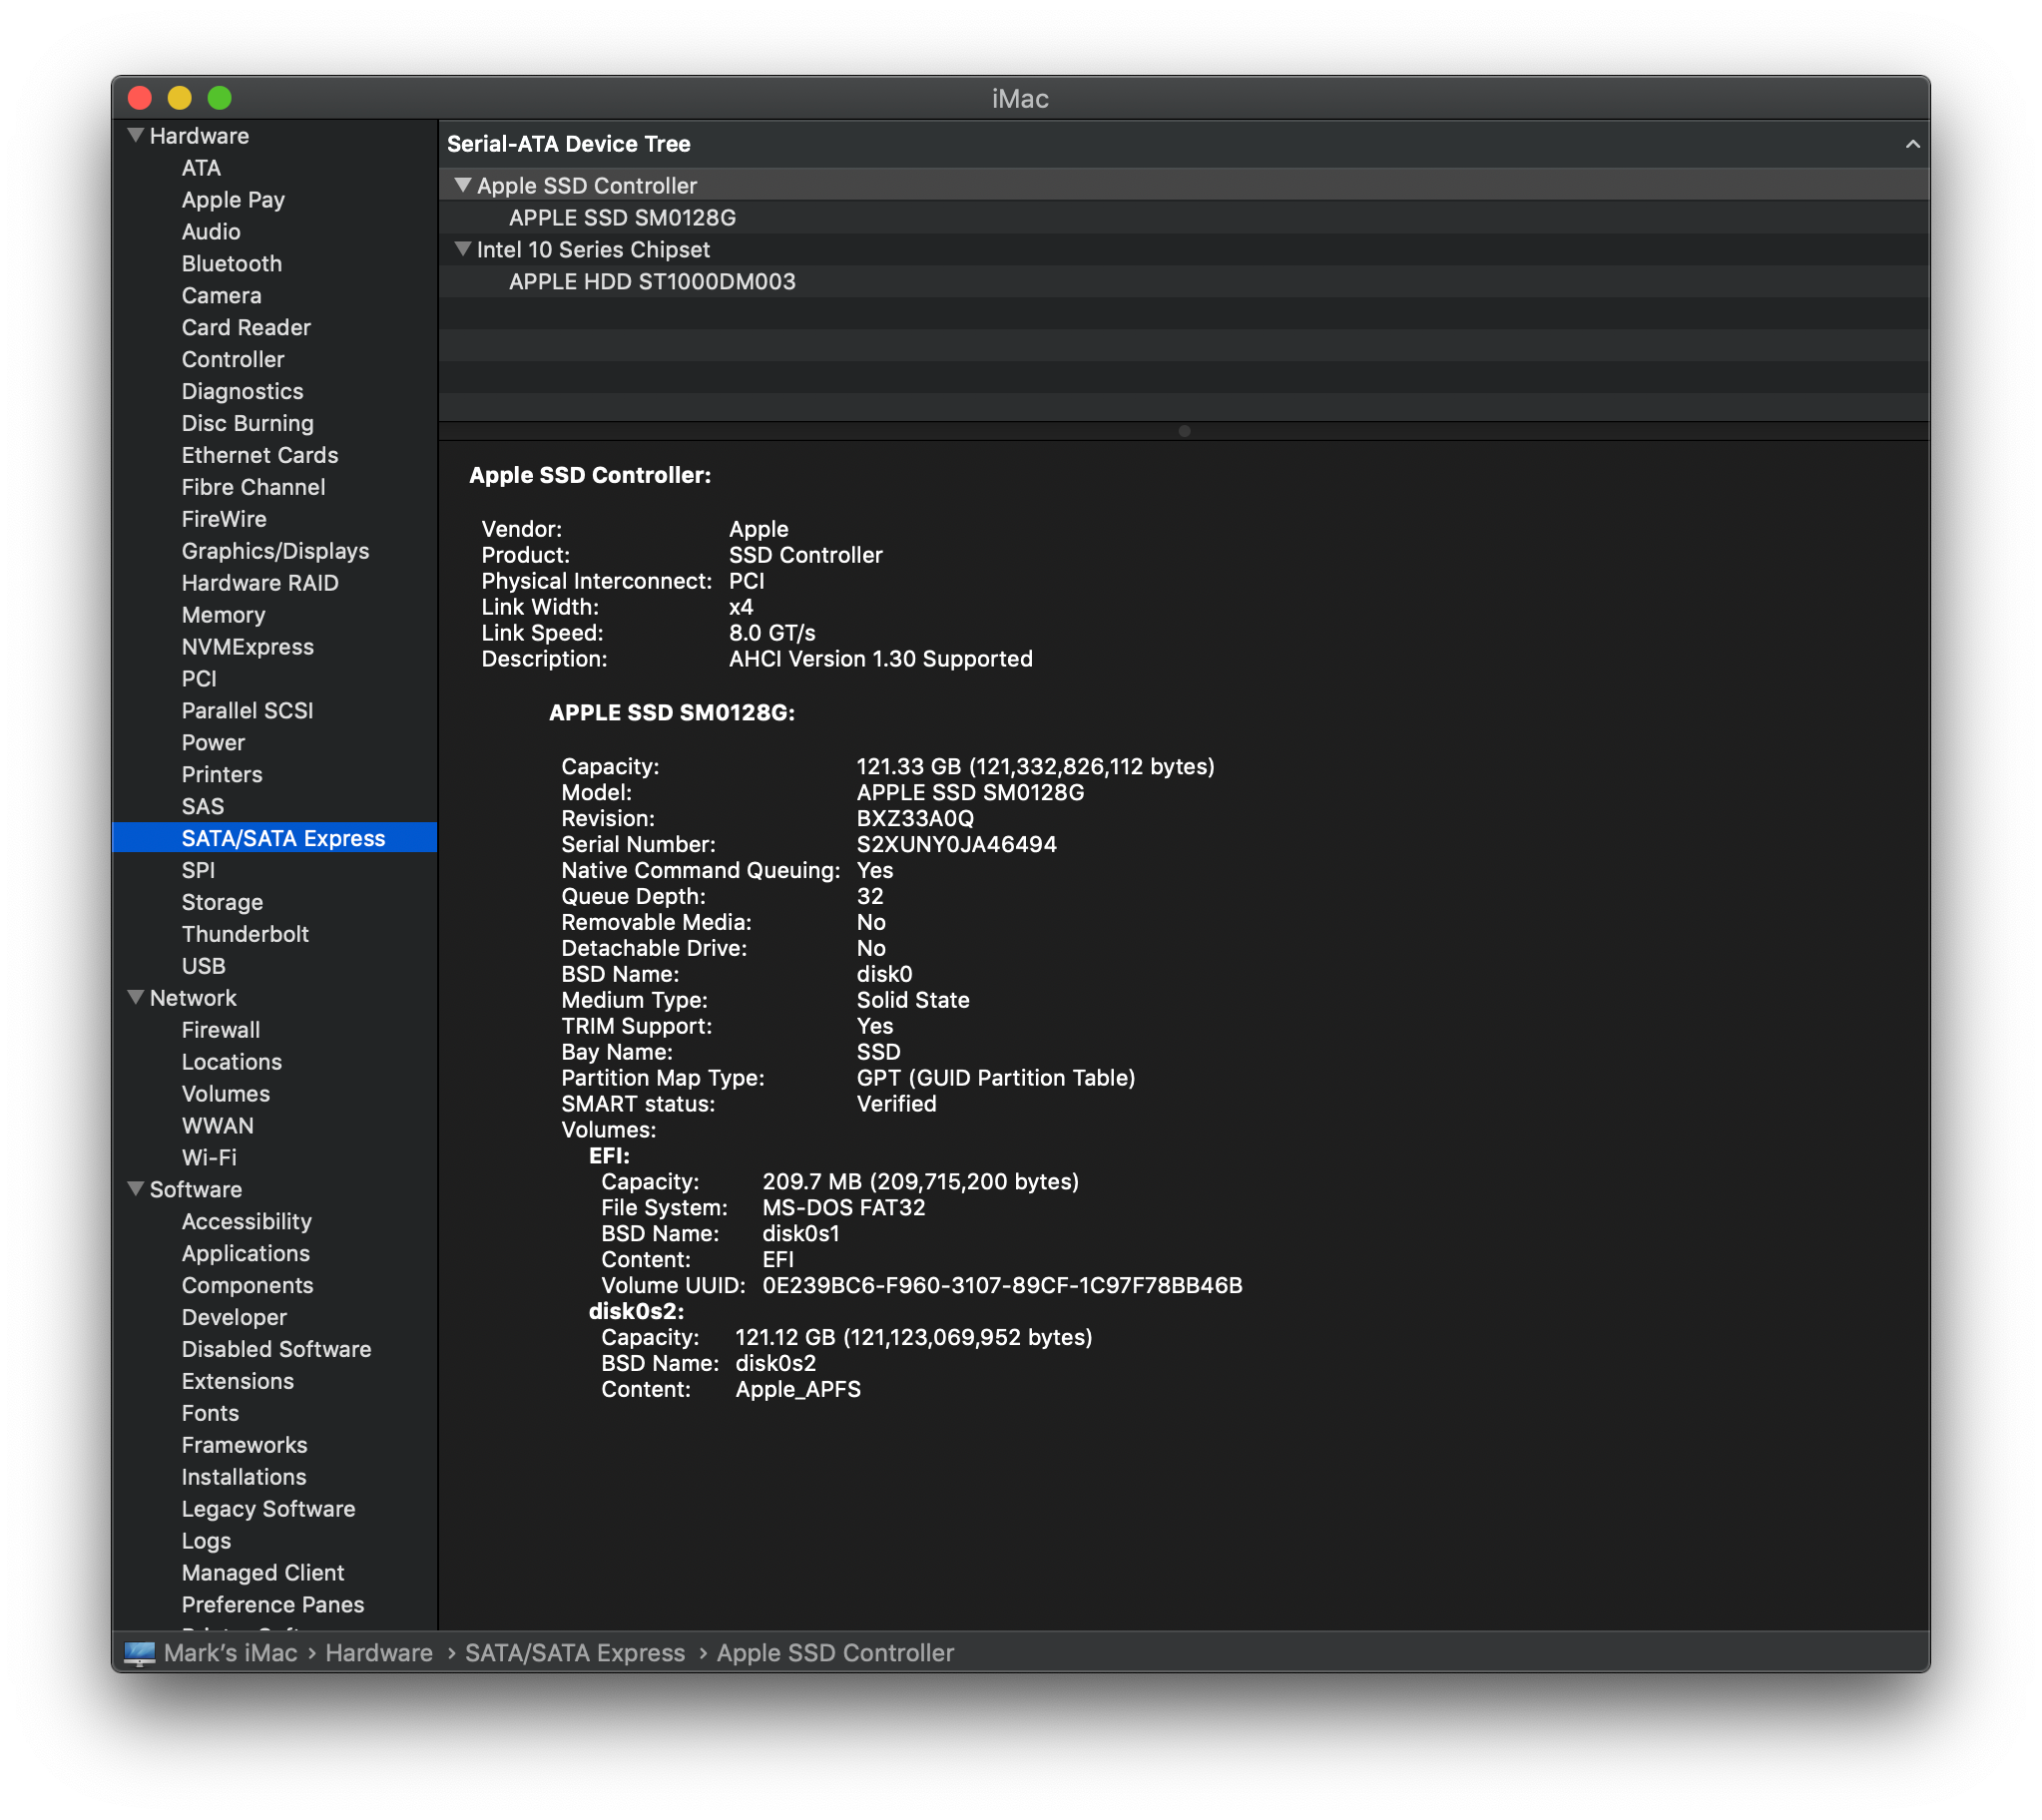Screen dimensions: 2042x1820
Task: Open Ethernet Cards entry
Action: click(x=260, y=456)
